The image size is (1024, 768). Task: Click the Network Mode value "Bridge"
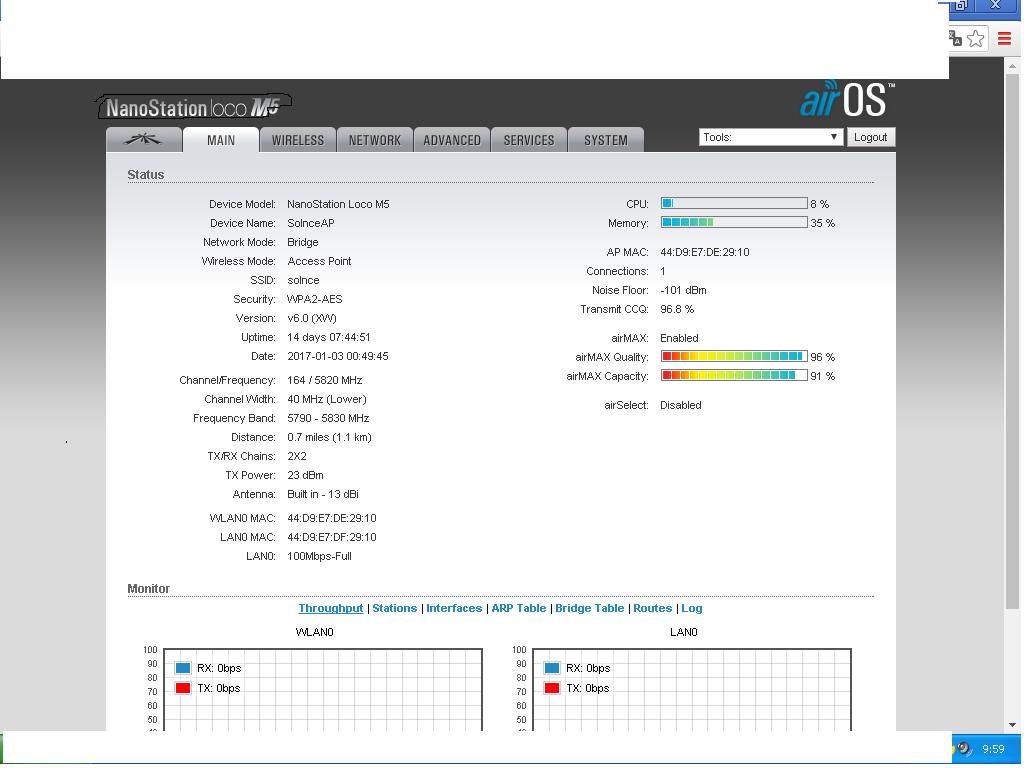click(x=303, y=242)
